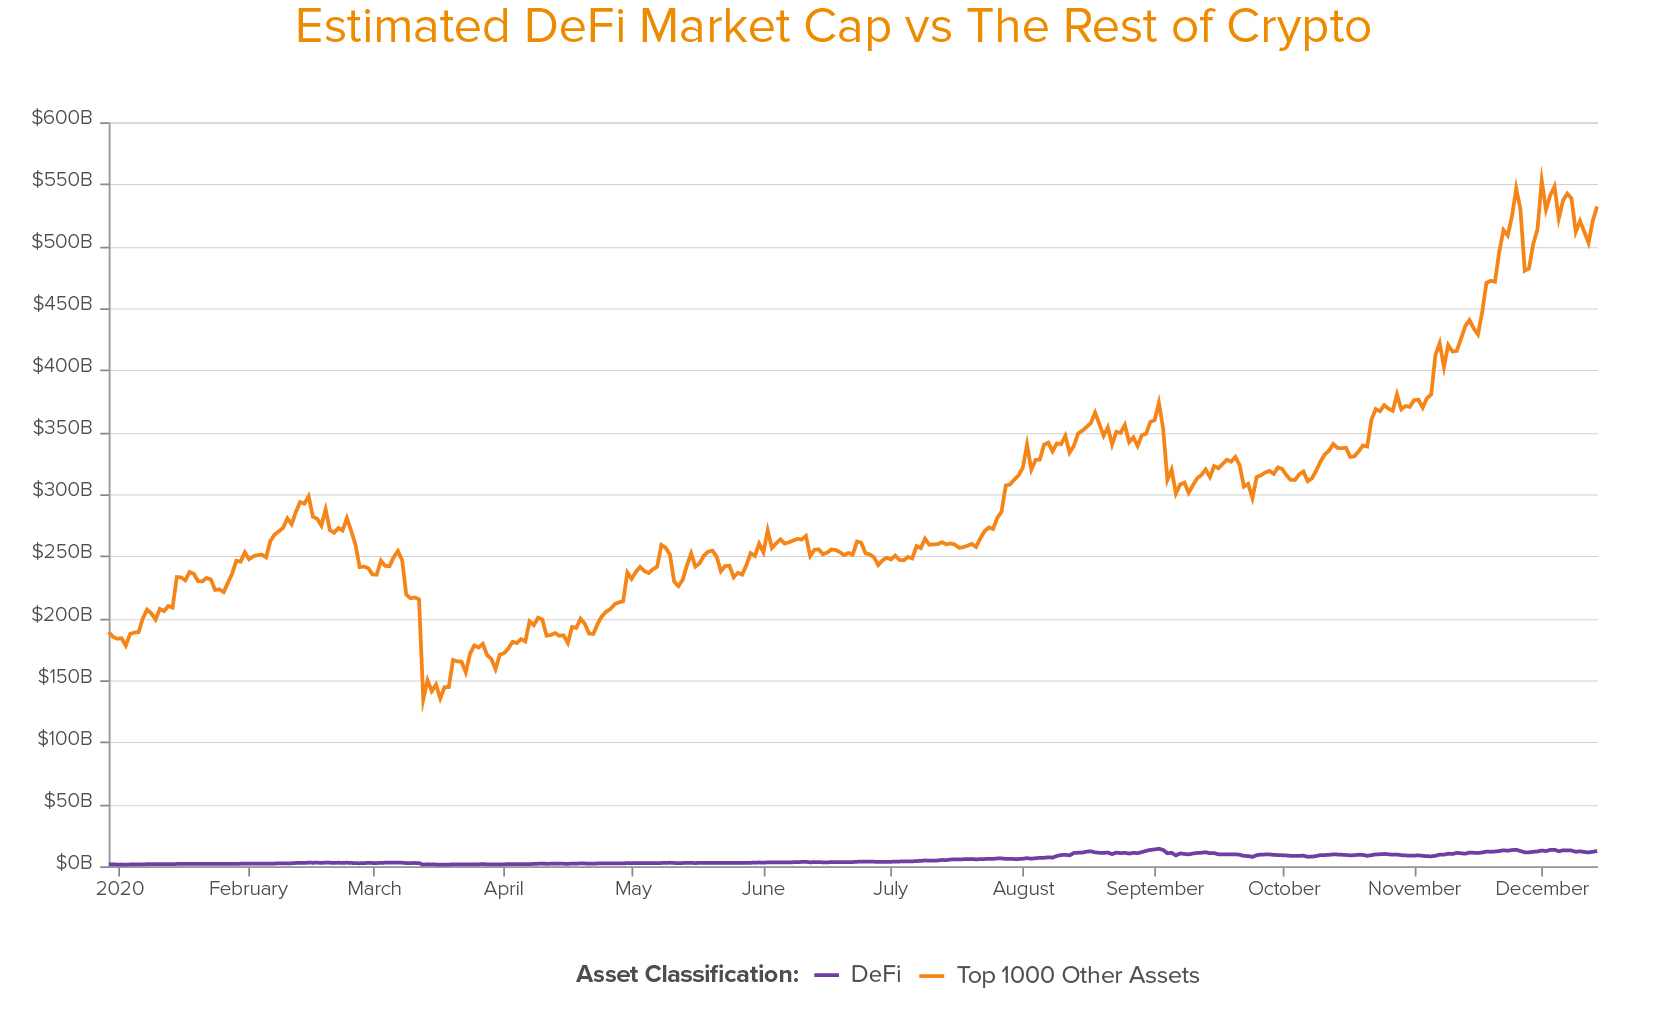This screenshot has width=1668, height=1028.
Task: Click the DeFi legend entry
Action: pyautogui.click(x=875, y=974)
